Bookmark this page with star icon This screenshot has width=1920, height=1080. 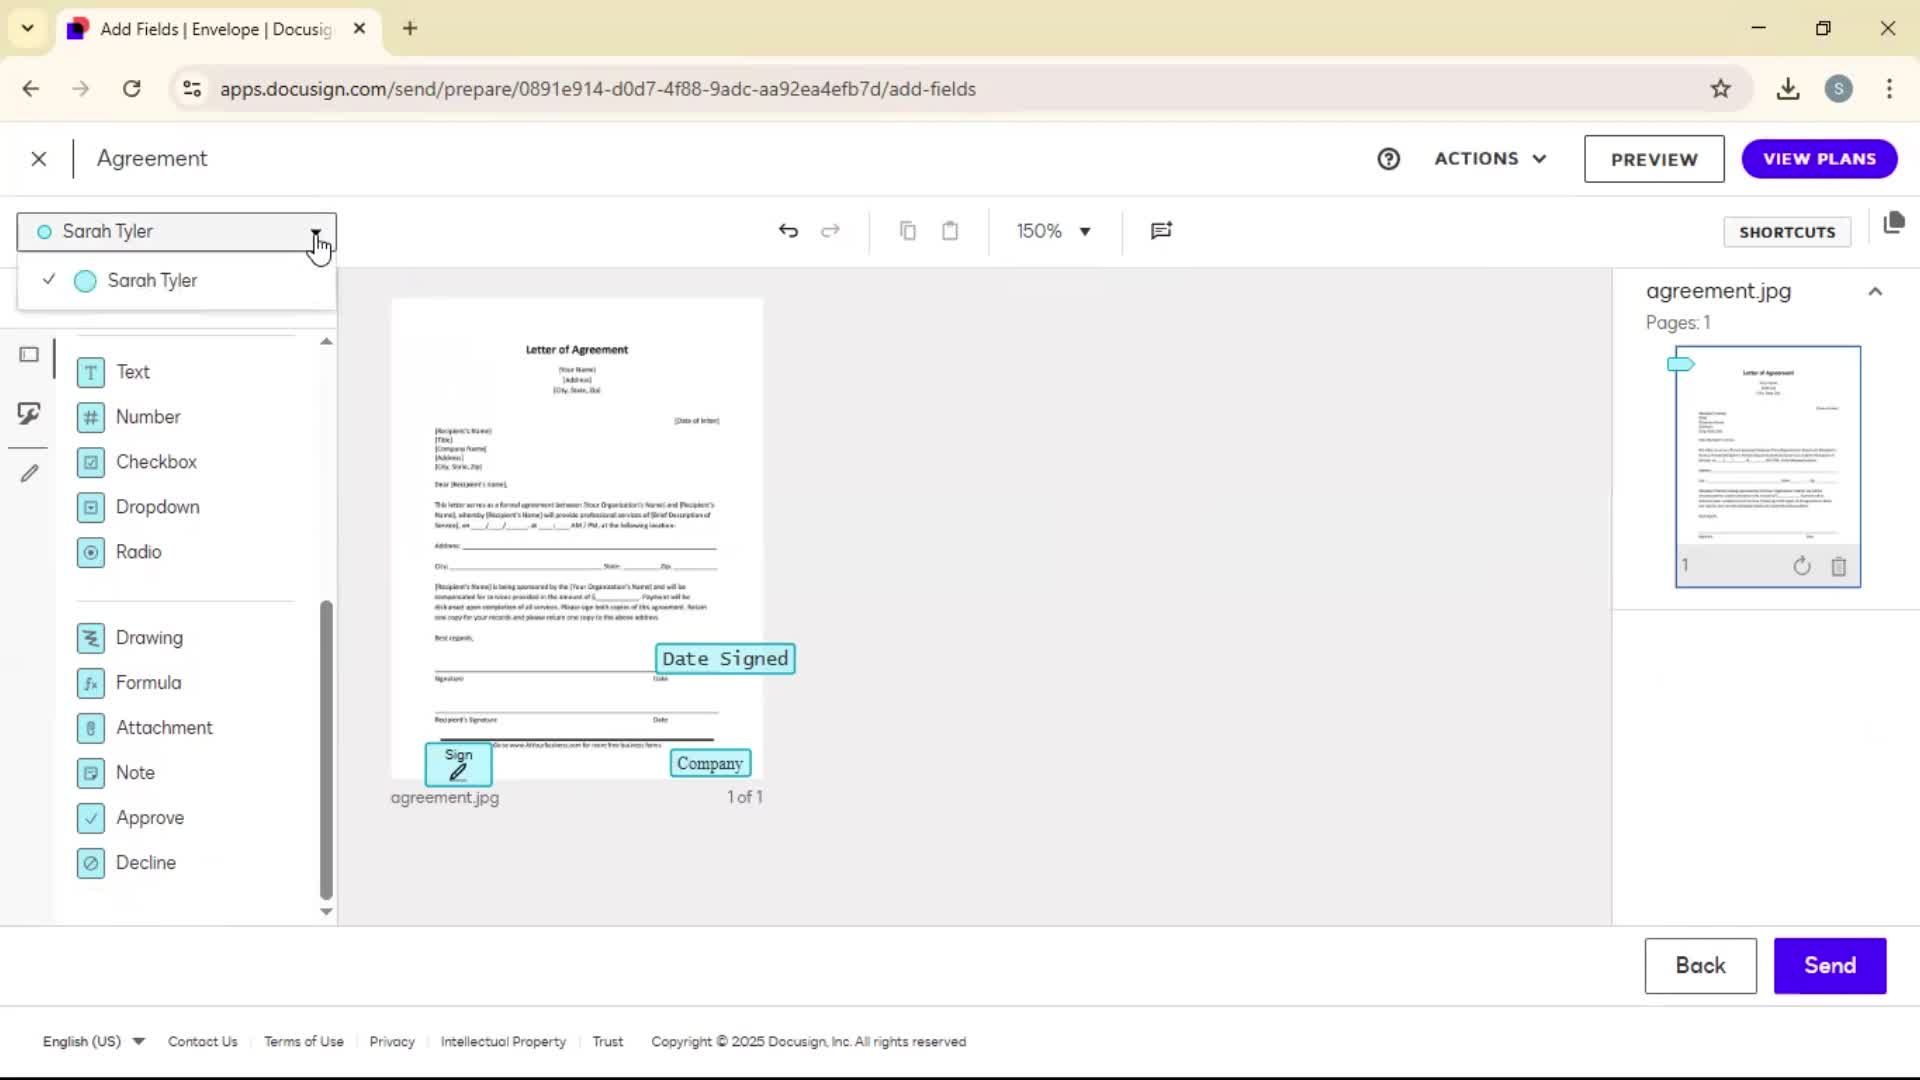(1720, 89)
